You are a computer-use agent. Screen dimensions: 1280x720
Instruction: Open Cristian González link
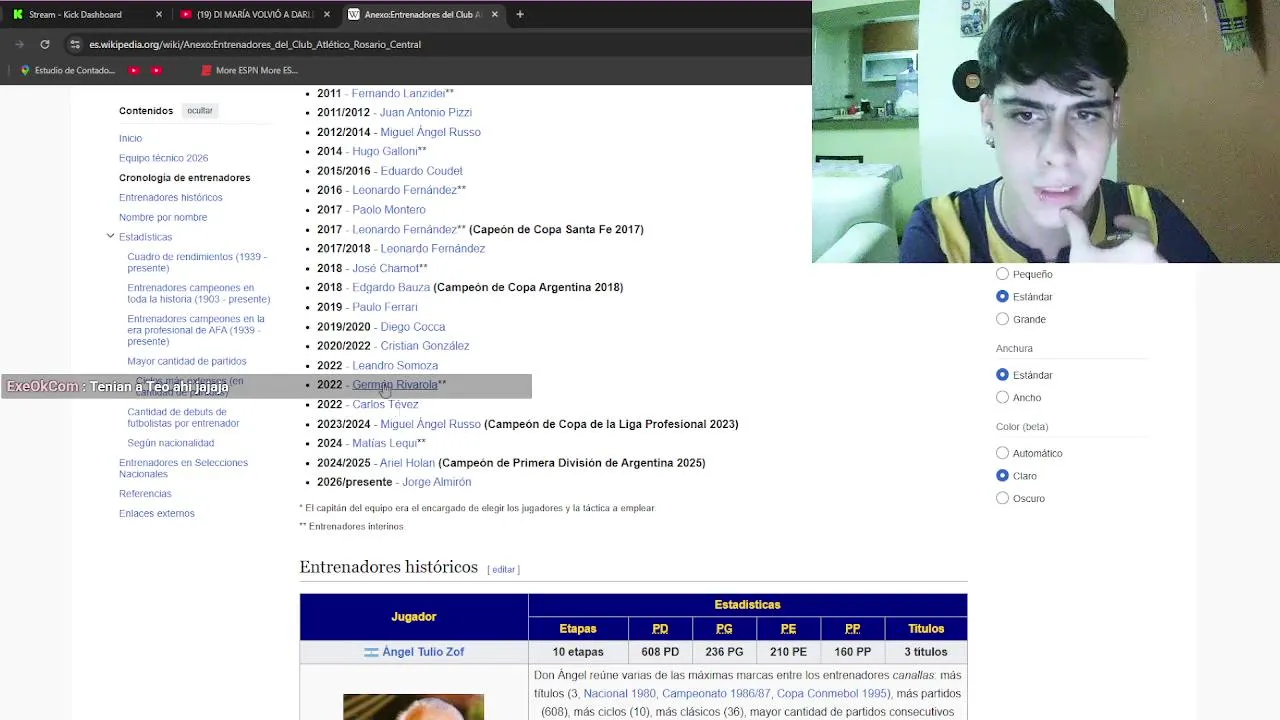point(424,346)
